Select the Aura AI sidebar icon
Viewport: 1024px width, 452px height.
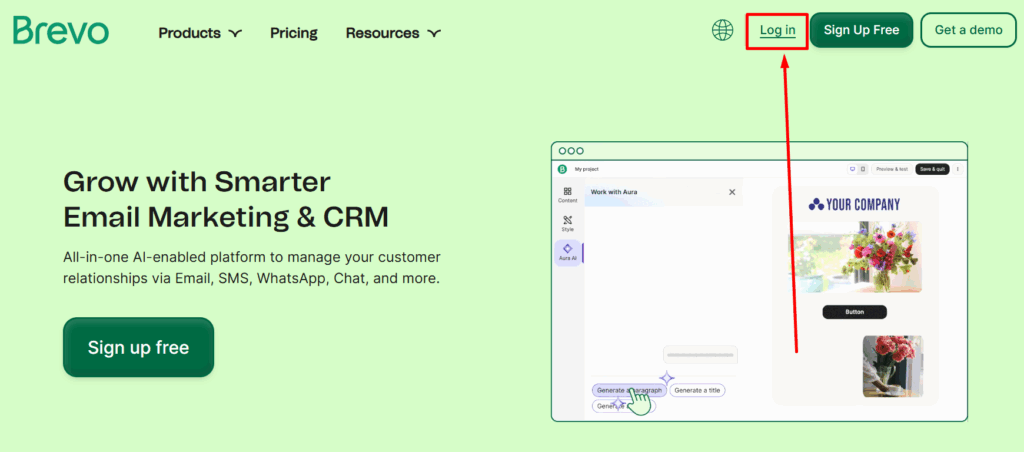[568, 252]
